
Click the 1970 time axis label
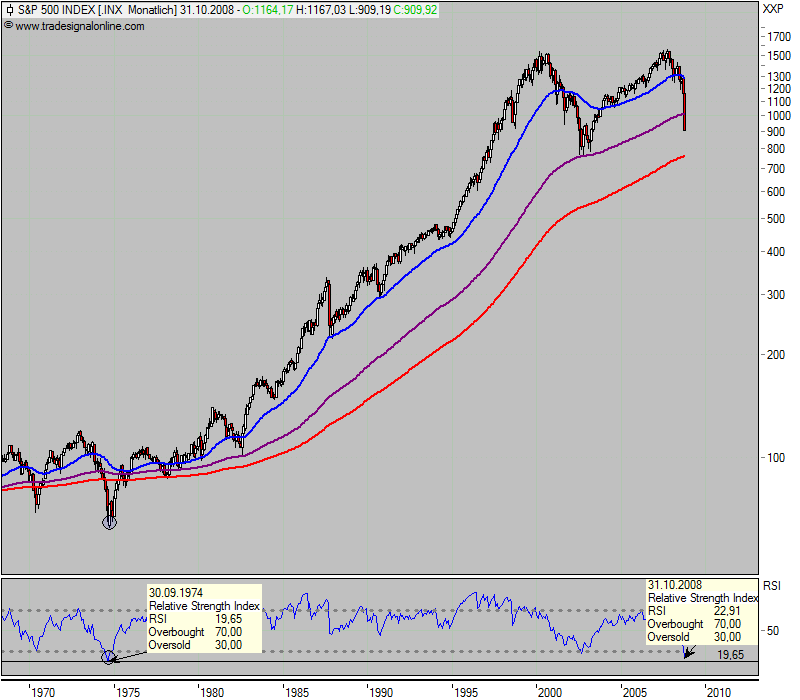(43, 692)
